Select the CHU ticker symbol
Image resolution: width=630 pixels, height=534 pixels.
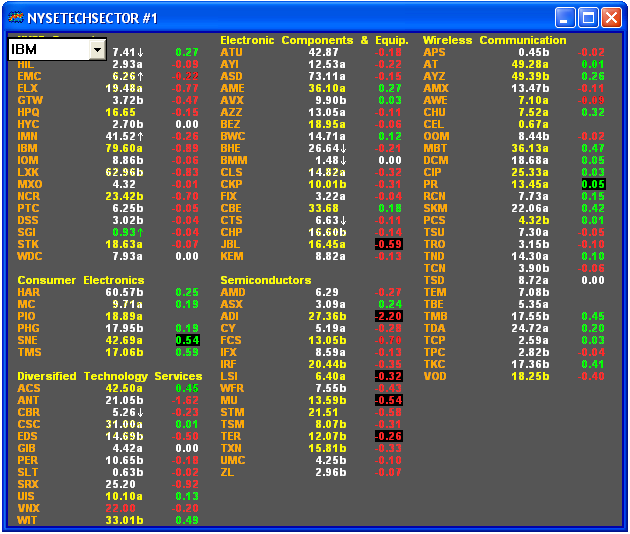(x=434, y=113)
